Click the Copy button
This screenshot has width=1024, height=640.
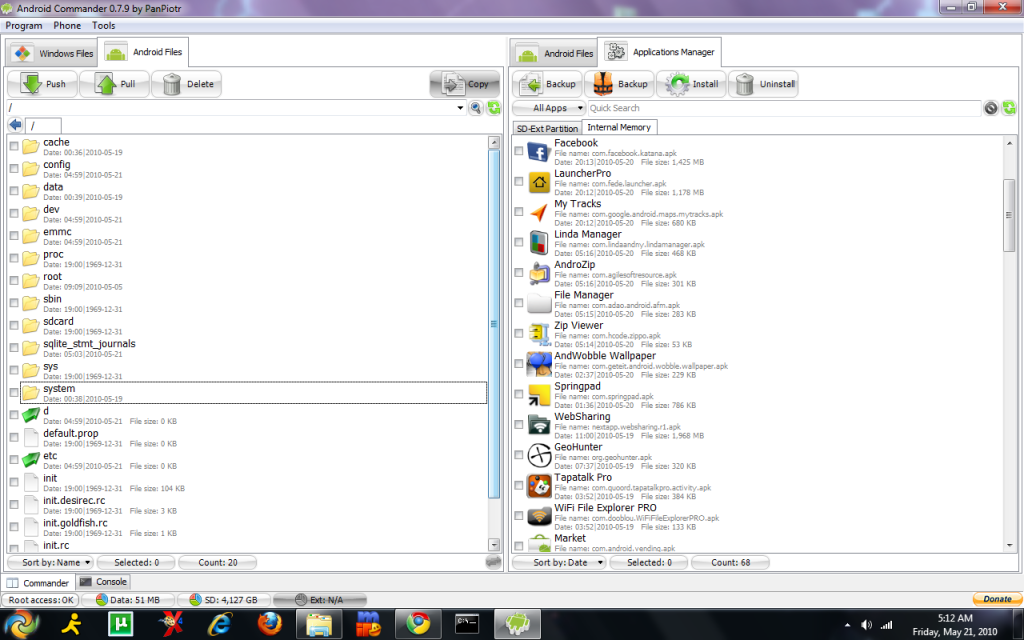click(x=465, y=84)
